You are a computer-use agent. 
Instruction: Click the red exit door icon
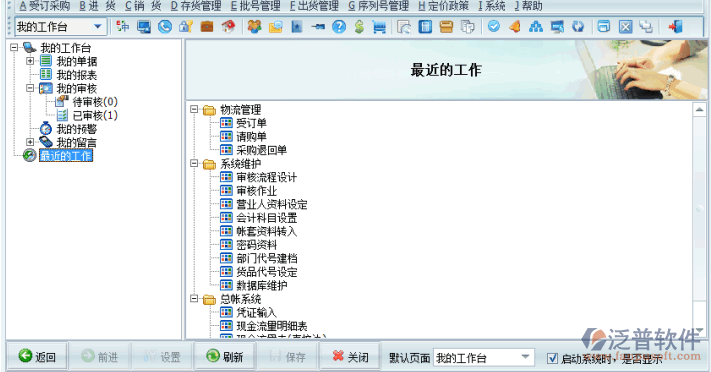(x=675, y=27)
